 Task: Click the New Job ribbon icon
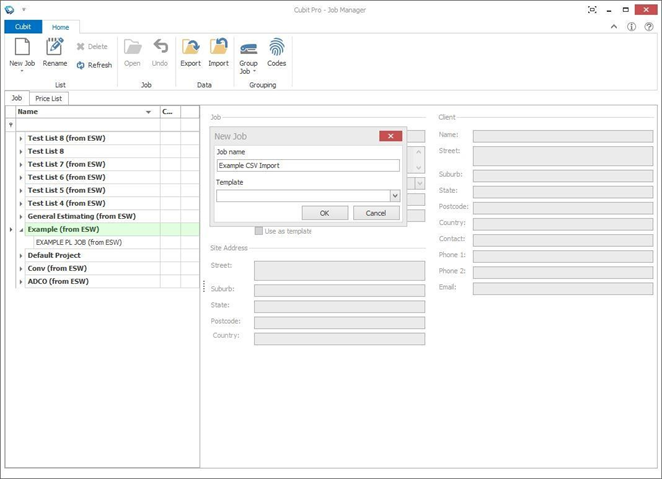click(x=21, y=47)
